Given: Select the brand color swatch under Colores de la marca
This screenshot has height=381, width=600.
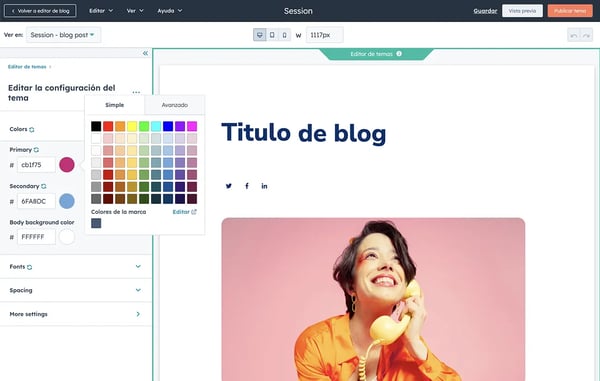Looking at the screenshot, I should click(x=96, y=223).
